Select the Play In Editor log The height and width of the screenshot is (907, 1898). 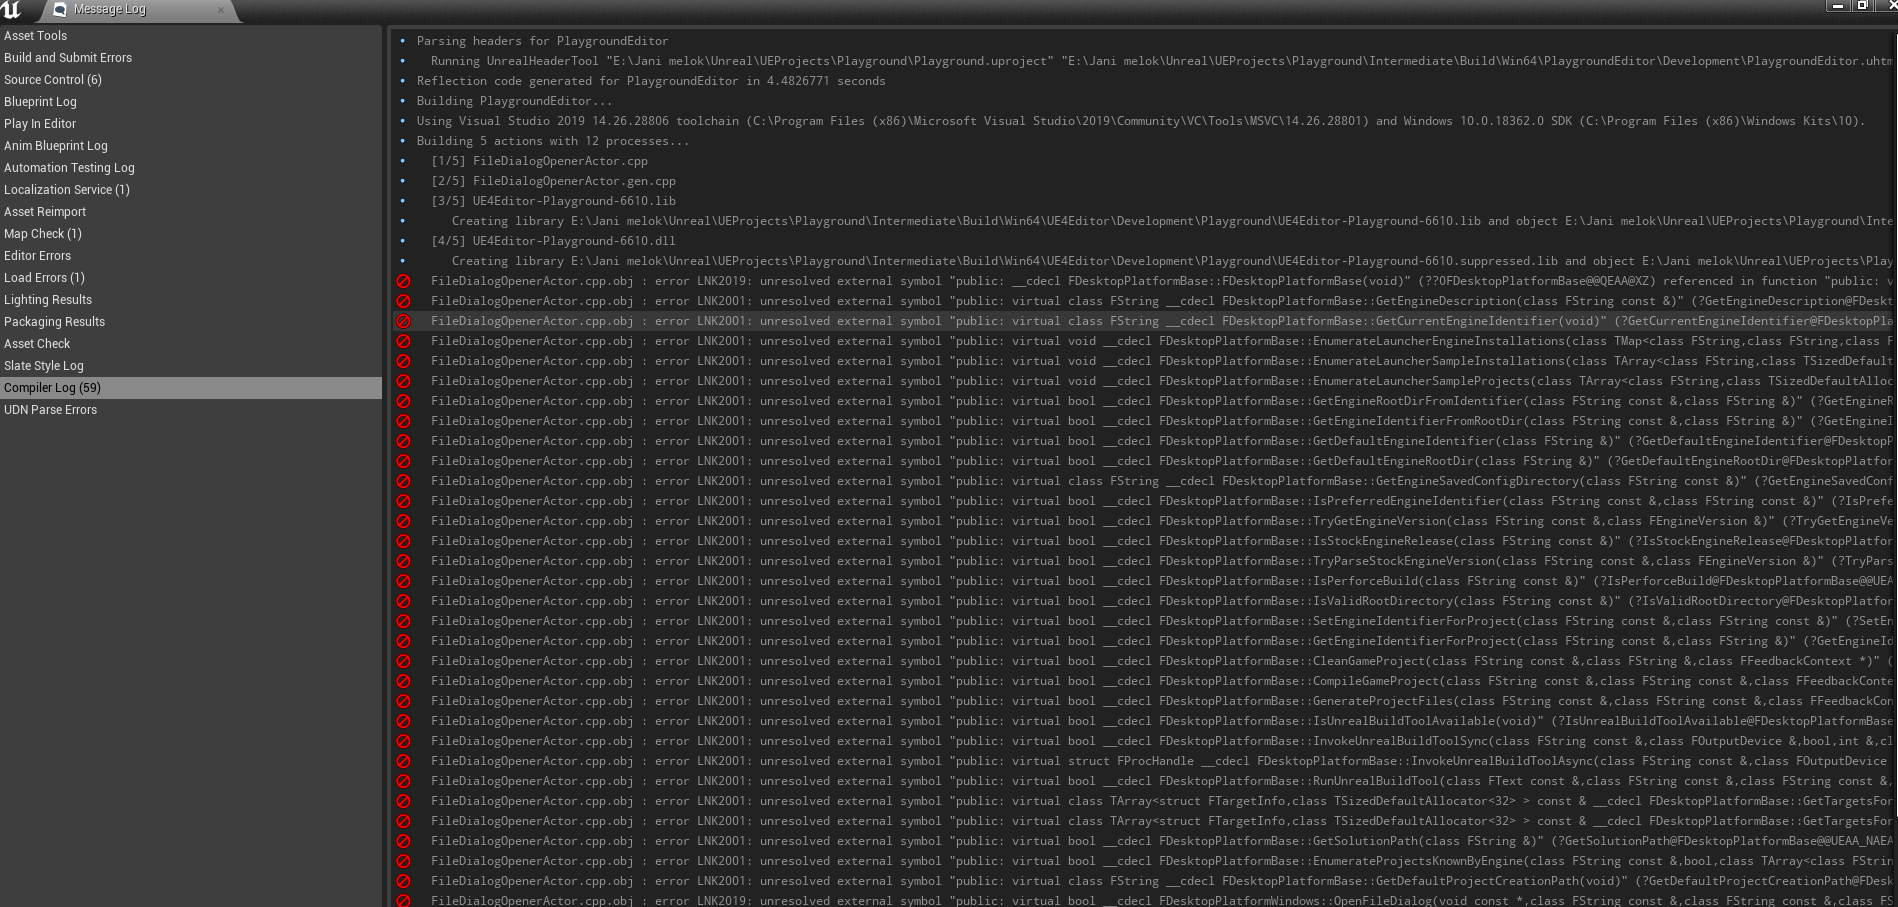tap(40, 124)
